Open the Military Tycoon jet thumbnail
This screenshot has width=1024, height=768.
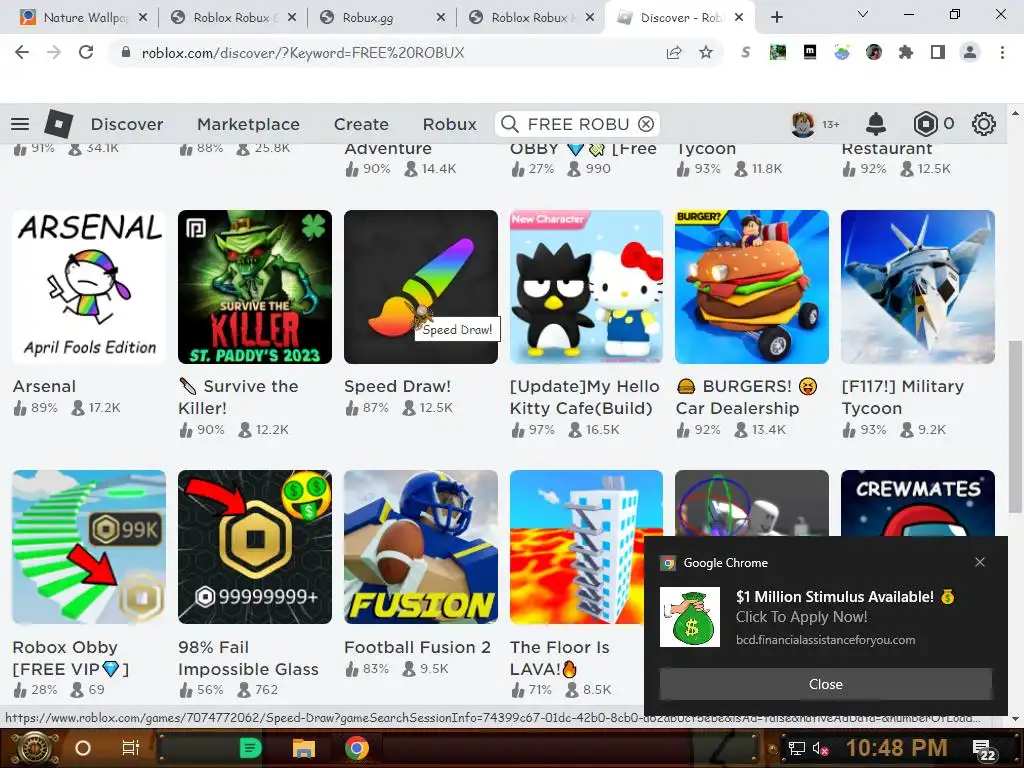[918, 287]
